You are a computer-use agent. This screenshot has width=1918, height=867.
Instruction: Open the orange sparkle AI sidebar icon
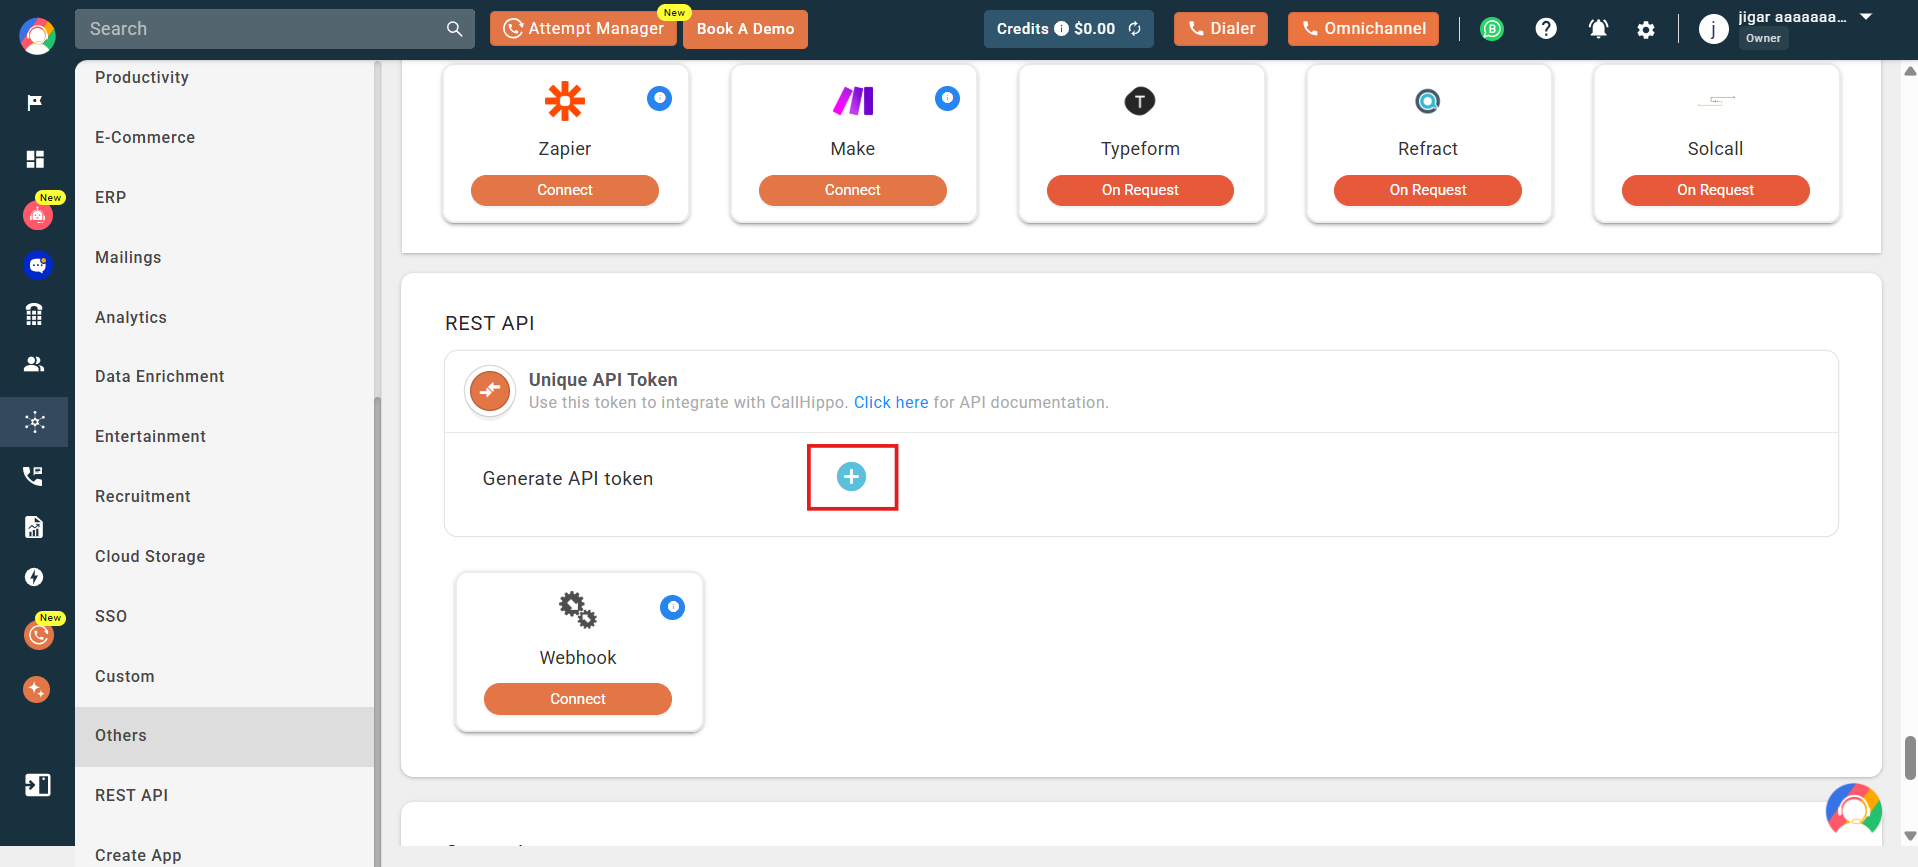(x=37, y=689)
